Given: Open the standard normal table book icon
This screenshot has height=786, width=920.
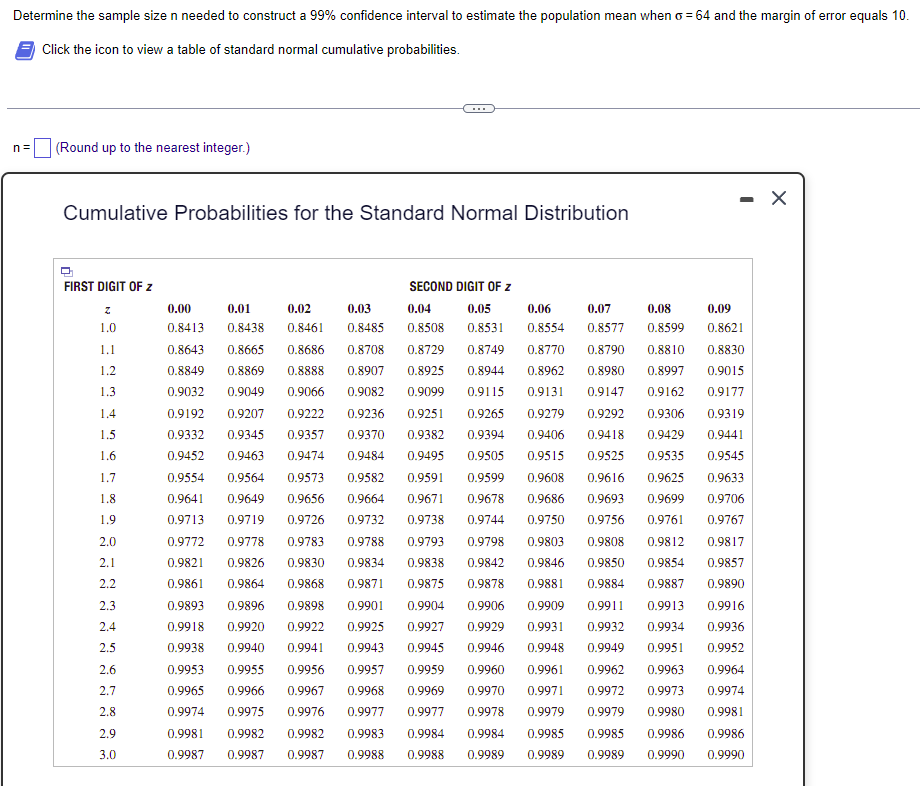Looking at the screenshot, I should pos(25,50).
